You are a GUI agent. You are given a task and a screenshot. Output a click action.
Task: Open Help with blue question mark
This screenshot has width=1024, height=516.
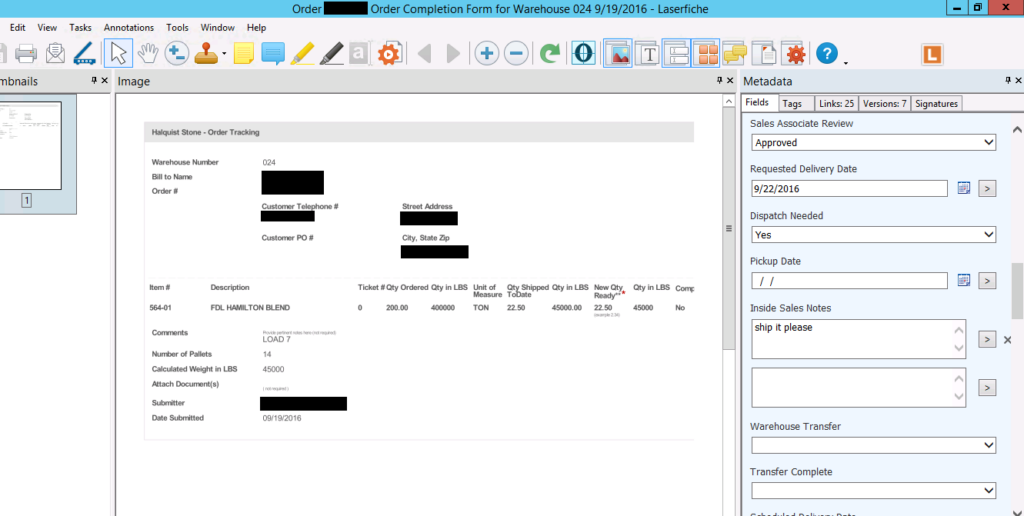point(827,54)
